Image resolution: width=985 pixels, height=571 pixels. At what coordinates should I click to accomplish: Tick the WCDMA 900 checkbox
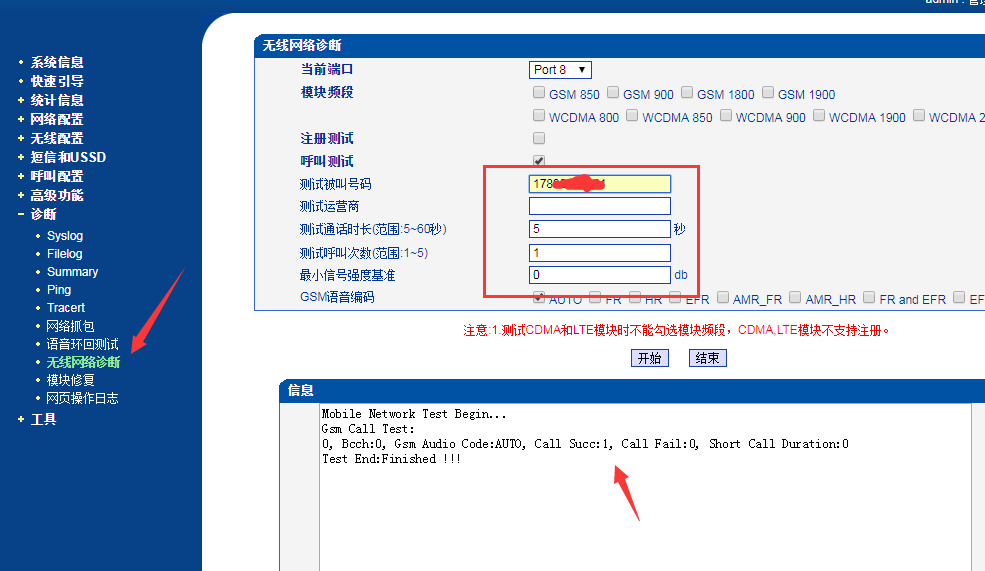point(727,117)
